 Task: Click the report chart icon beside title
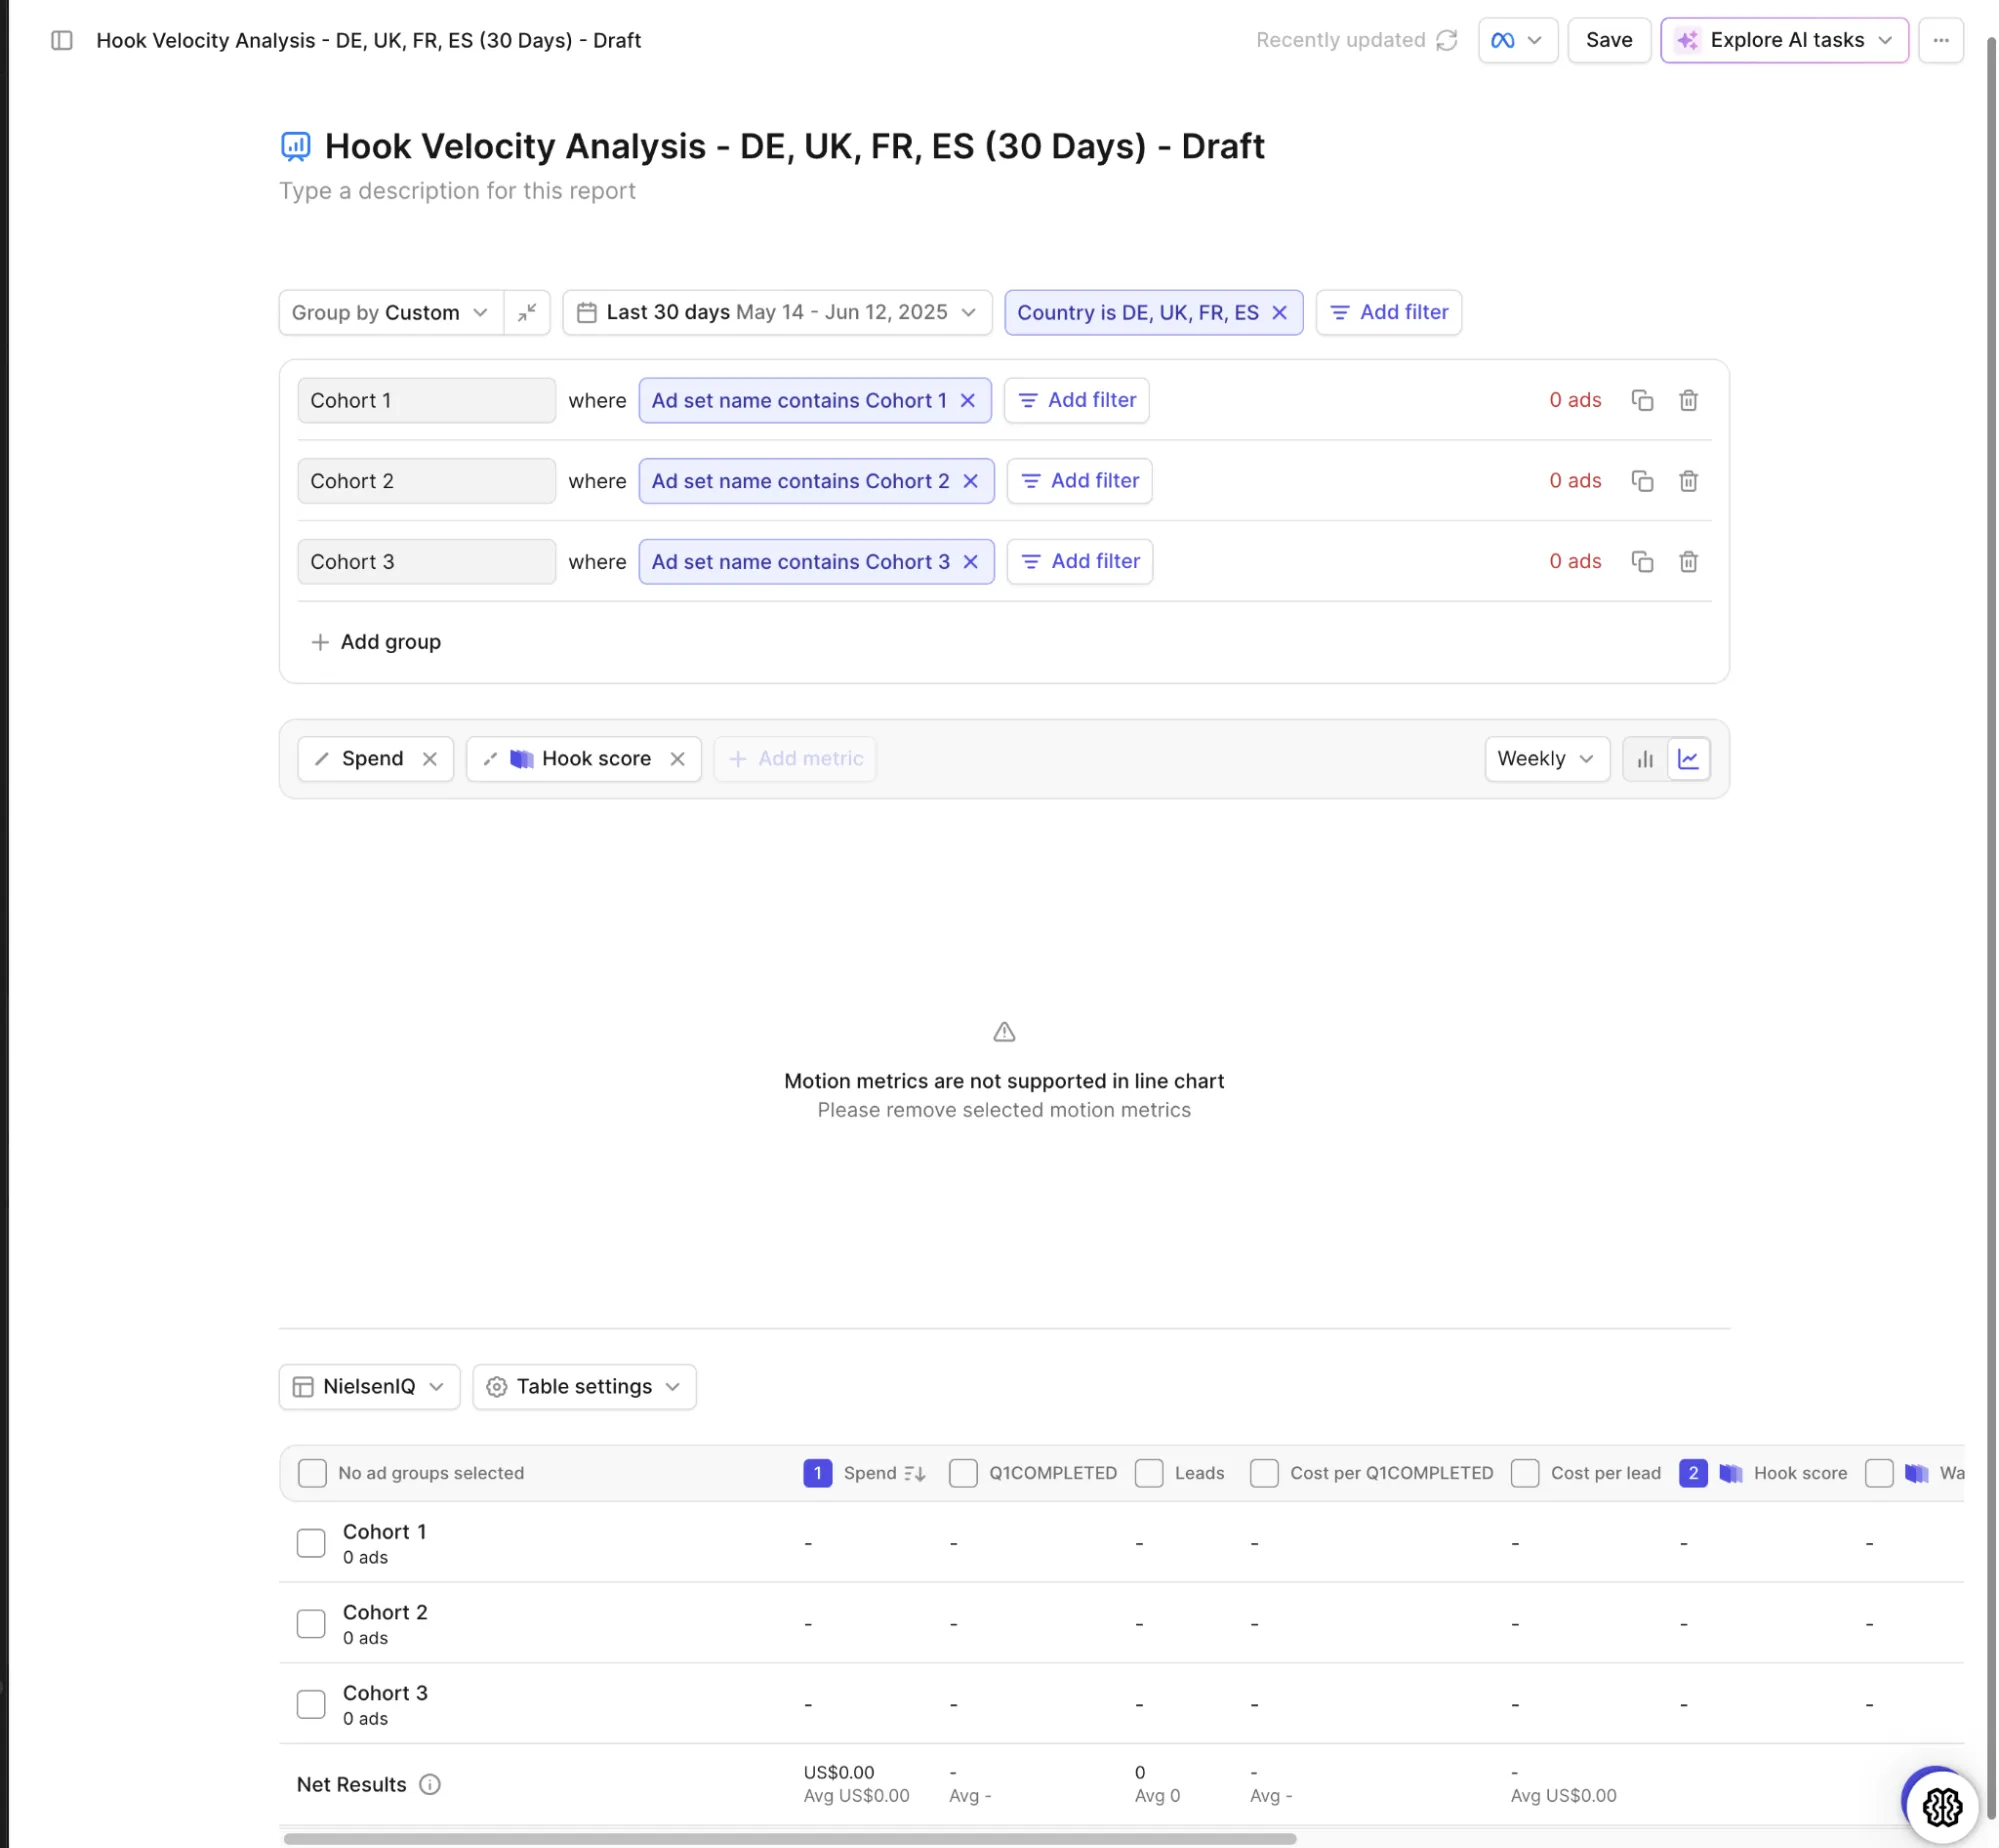[x=295, y=146]
